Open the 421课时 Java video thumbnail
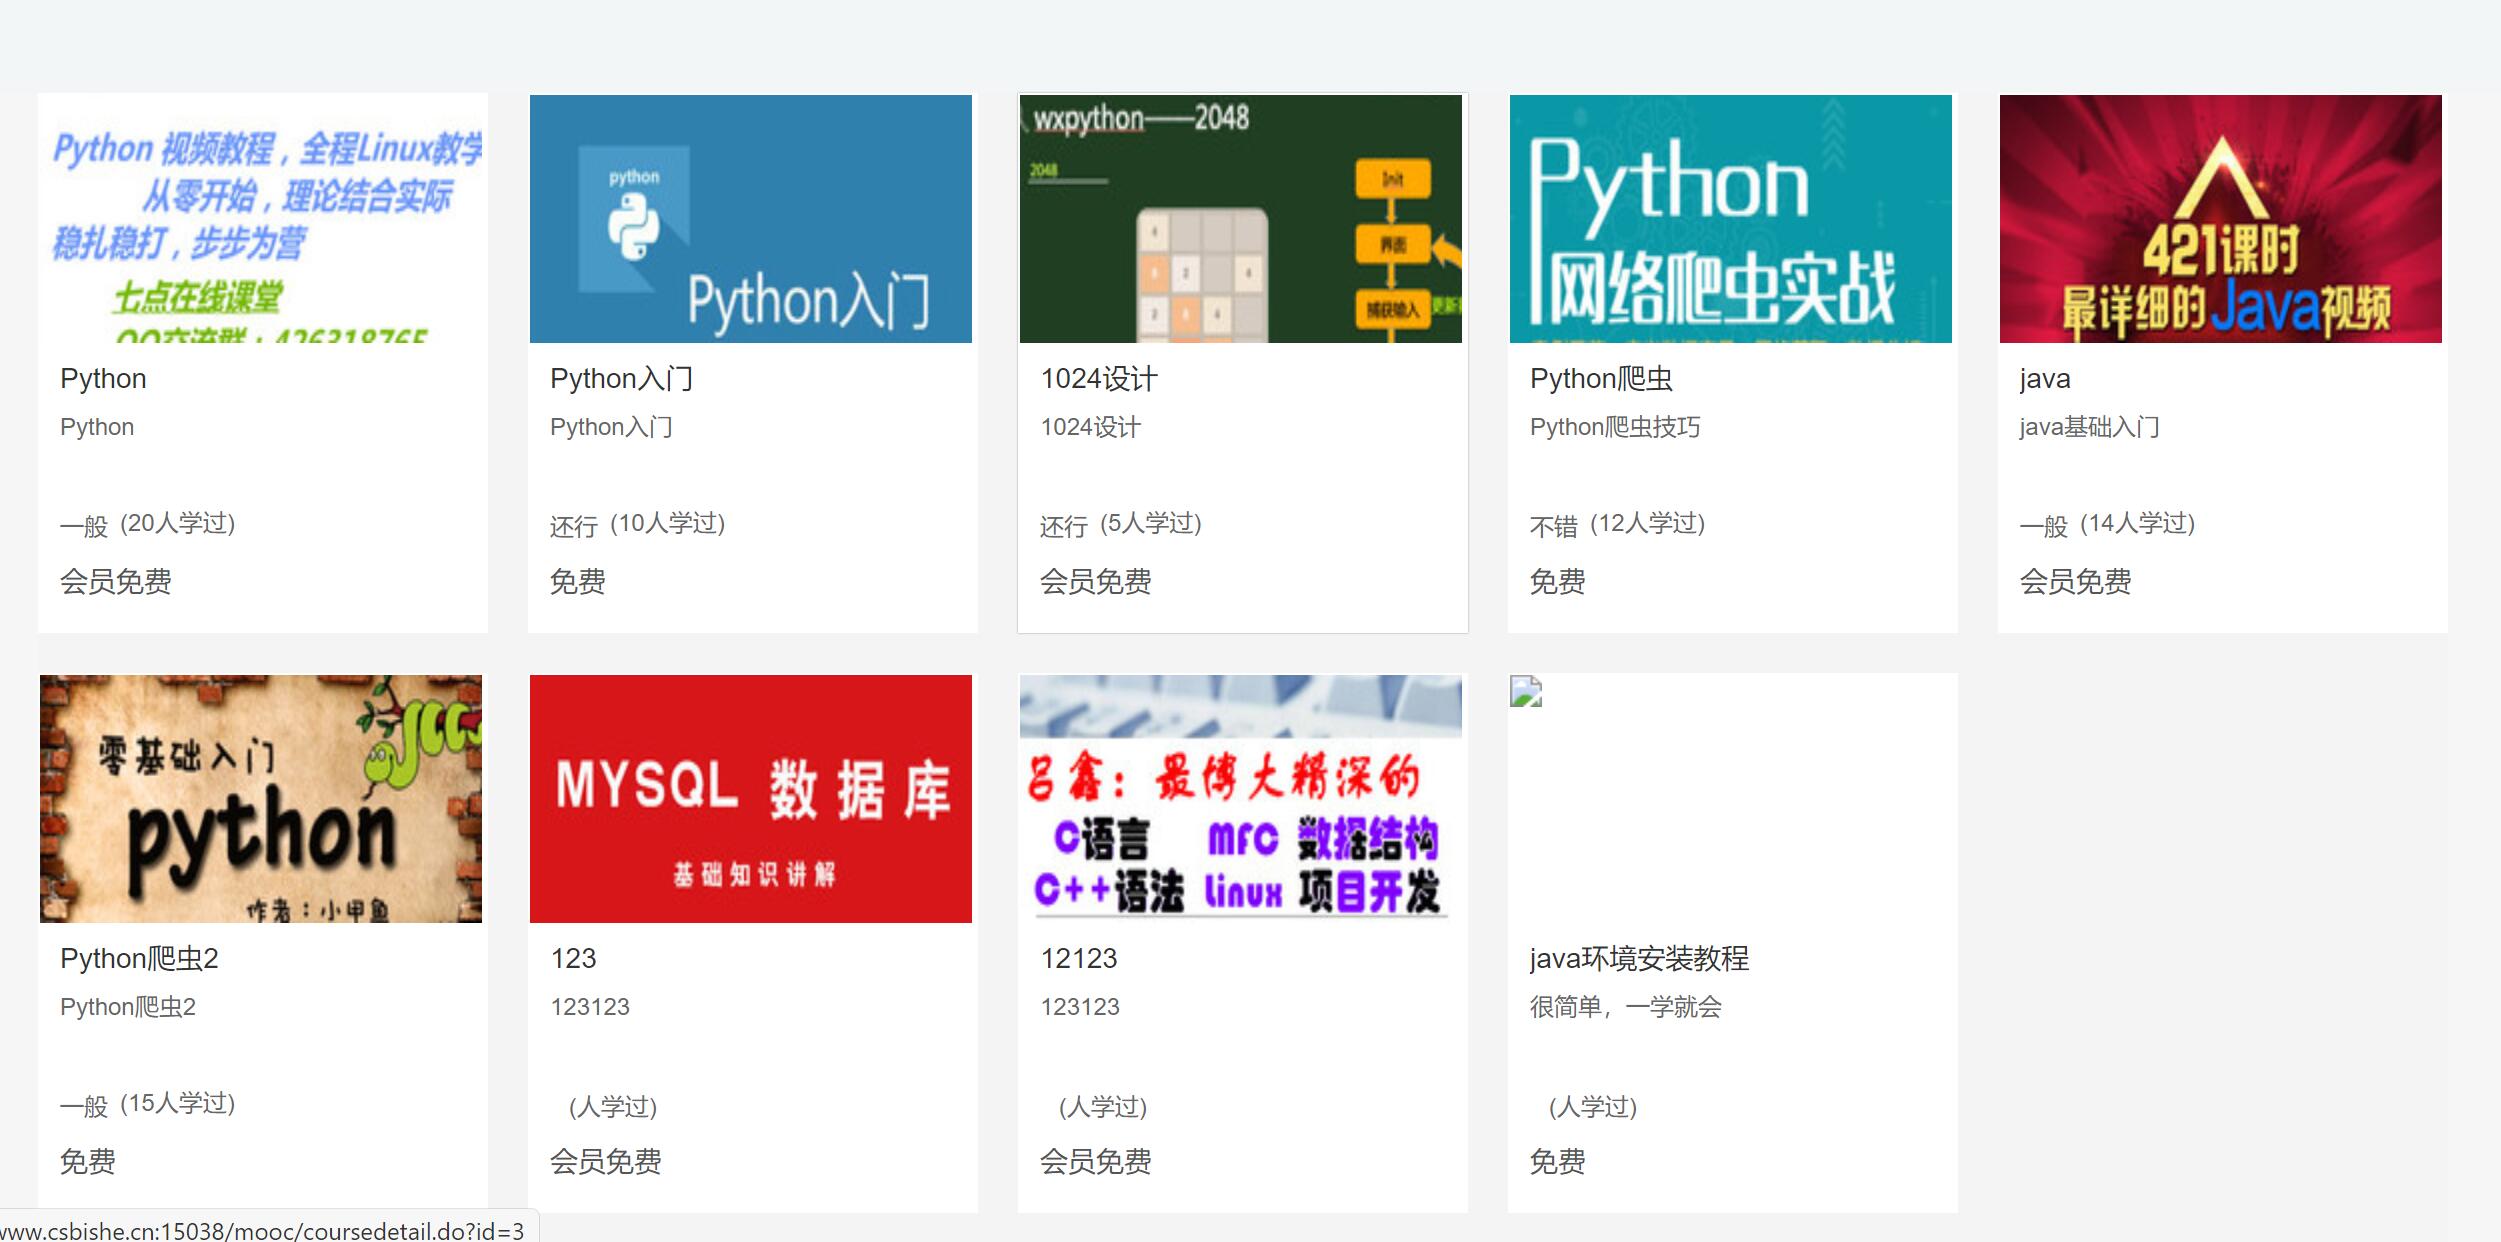Screen dimensions: 2501x1242 pyautogui.click(x=2222, y=218)
